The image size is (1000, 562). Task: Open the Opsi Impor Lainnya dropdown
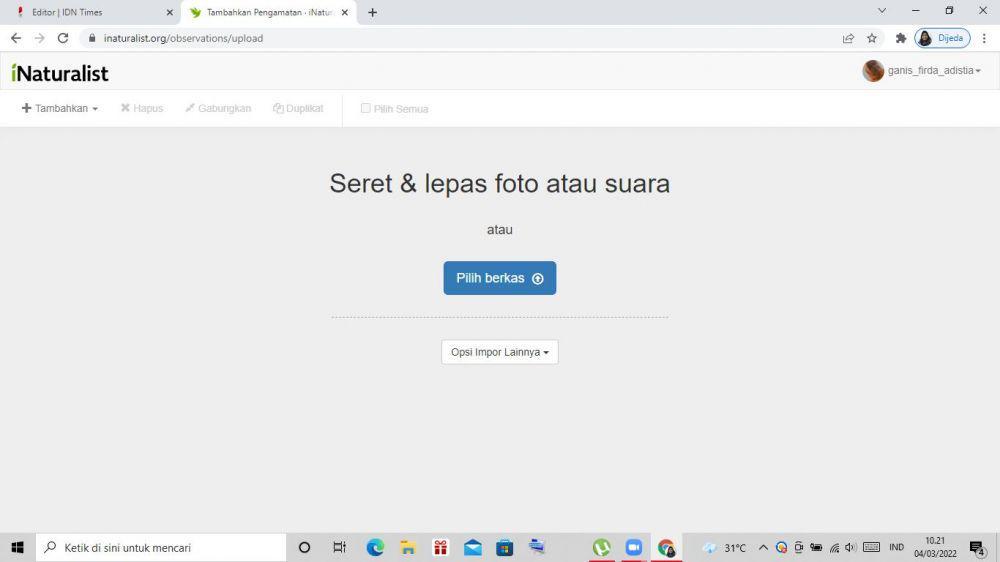pyautogui.click(x=499, y=352)
